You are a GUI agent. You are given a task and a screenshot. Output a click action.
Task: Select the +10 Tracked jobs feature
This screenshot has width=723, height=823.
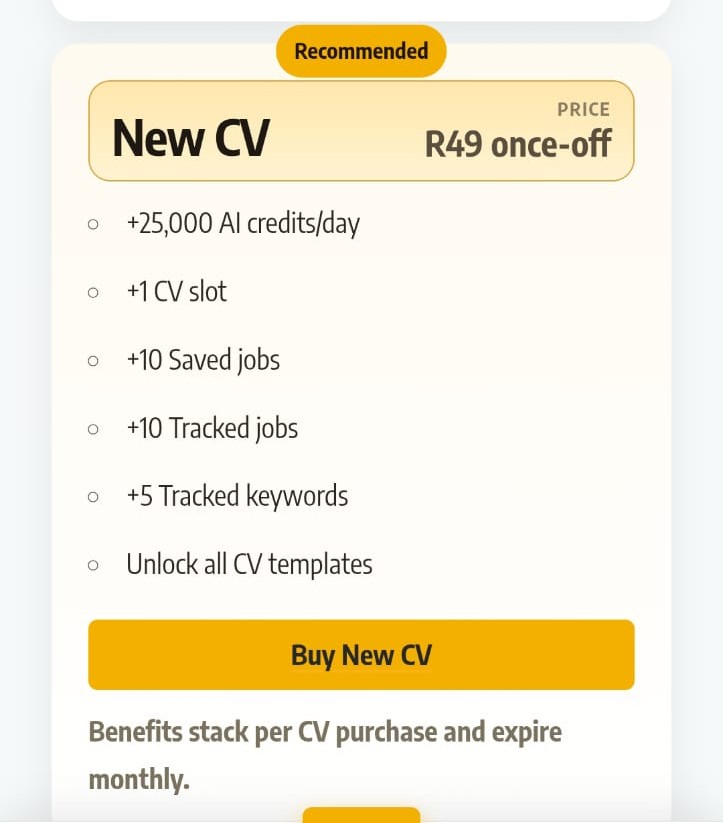pyautogui.click(x=212, y=428)
